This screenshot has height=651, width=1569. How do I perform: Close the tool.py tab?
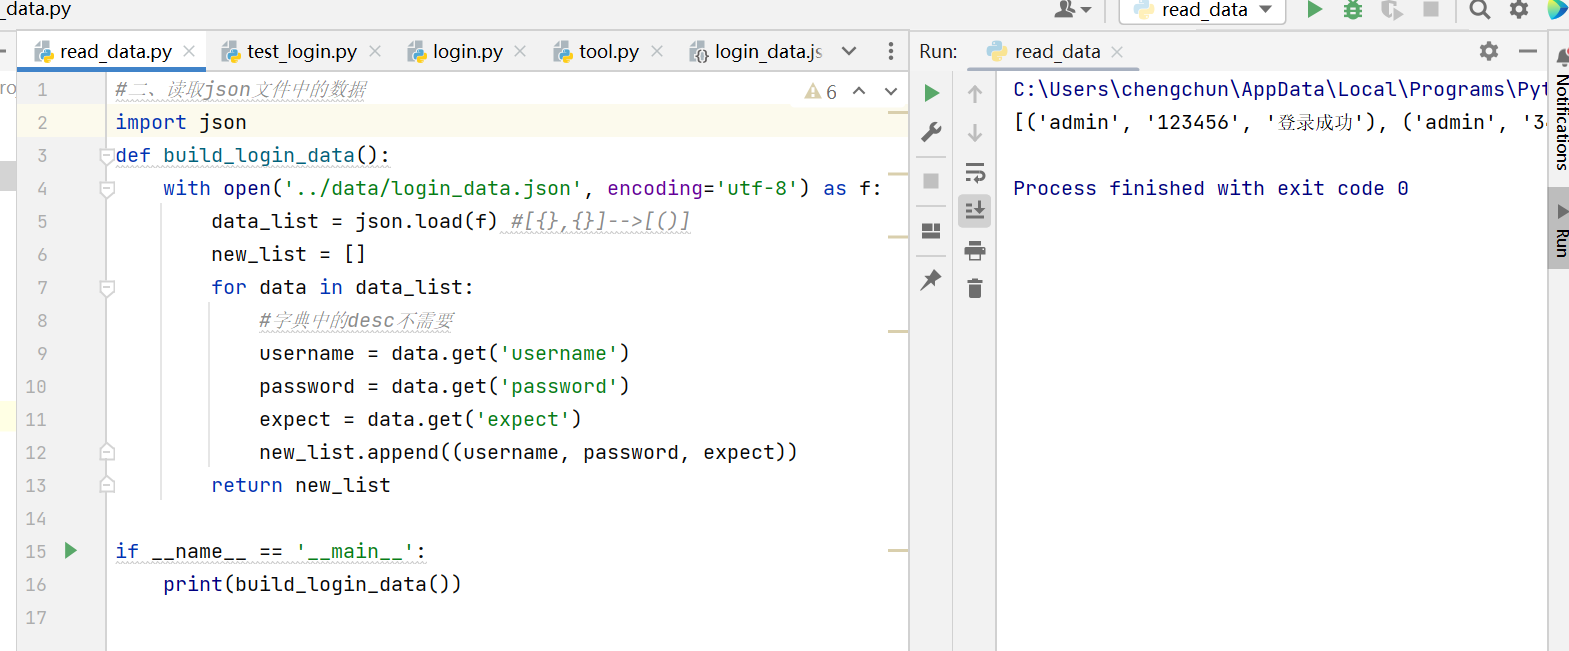coord(657,51)
